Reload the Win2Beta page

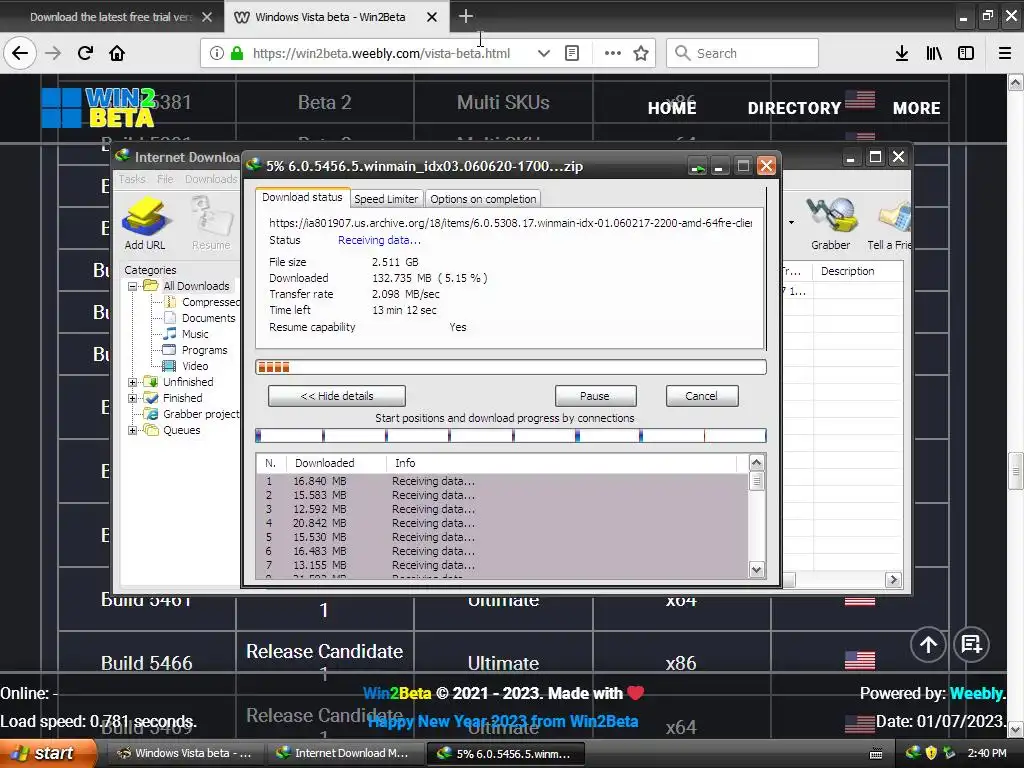pyautogui.click(x=86, y=53)
